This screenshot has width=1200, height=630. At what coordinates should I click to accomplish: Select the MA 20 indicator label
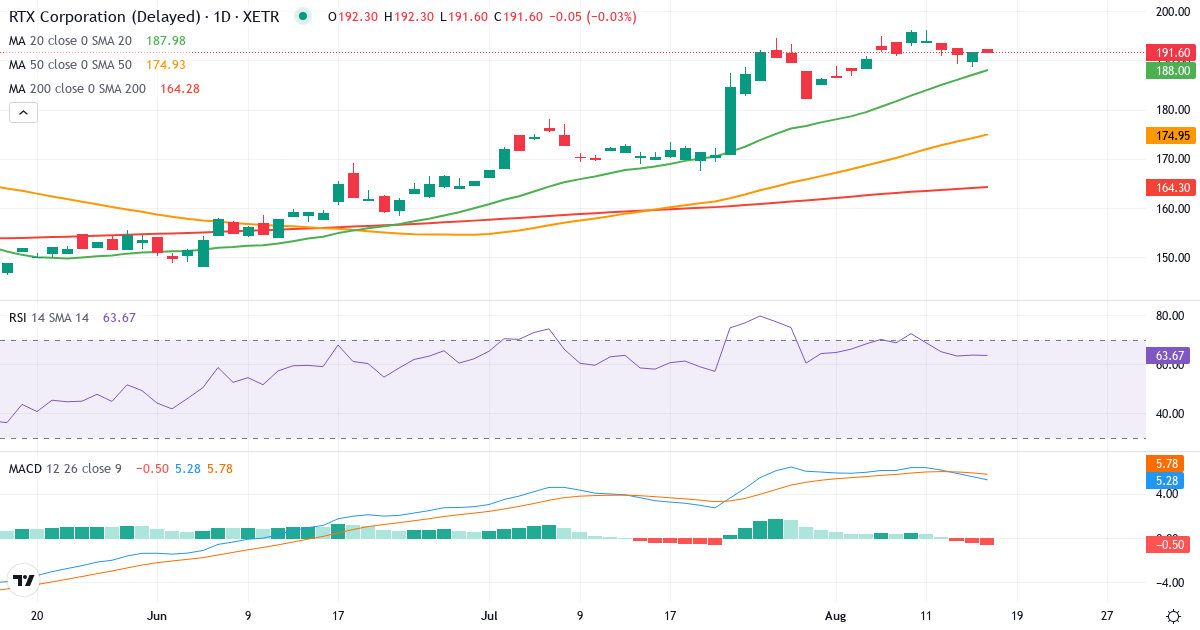tap(70, 40)
